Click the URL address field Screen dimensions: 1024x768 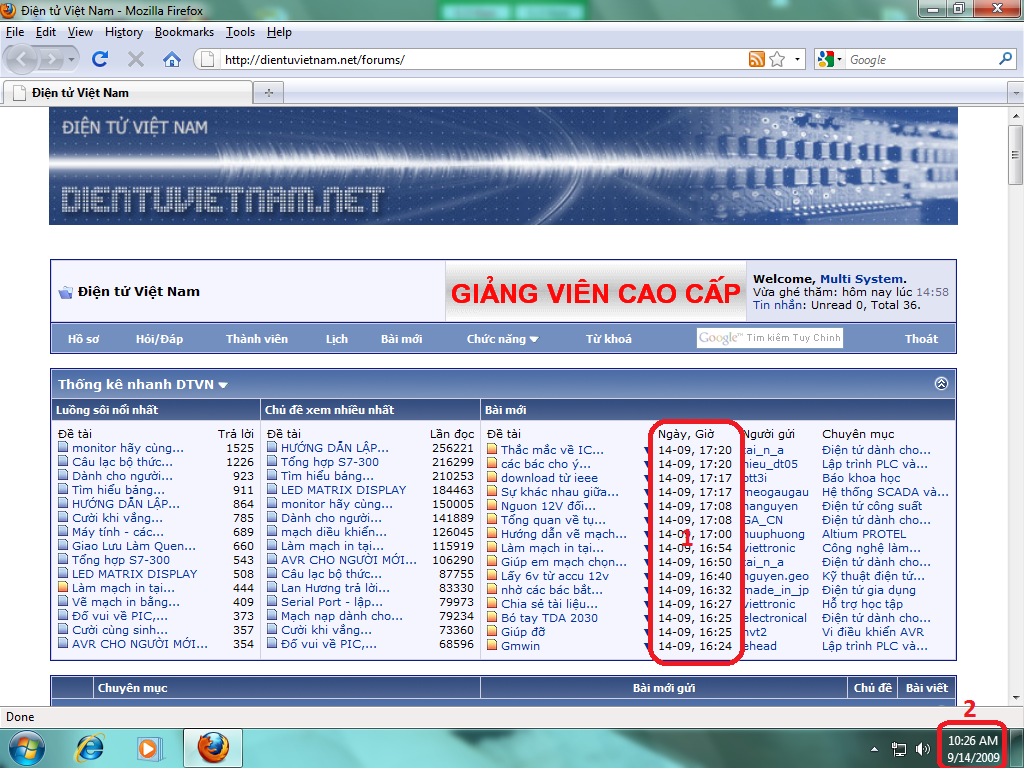tap(483, 59)
